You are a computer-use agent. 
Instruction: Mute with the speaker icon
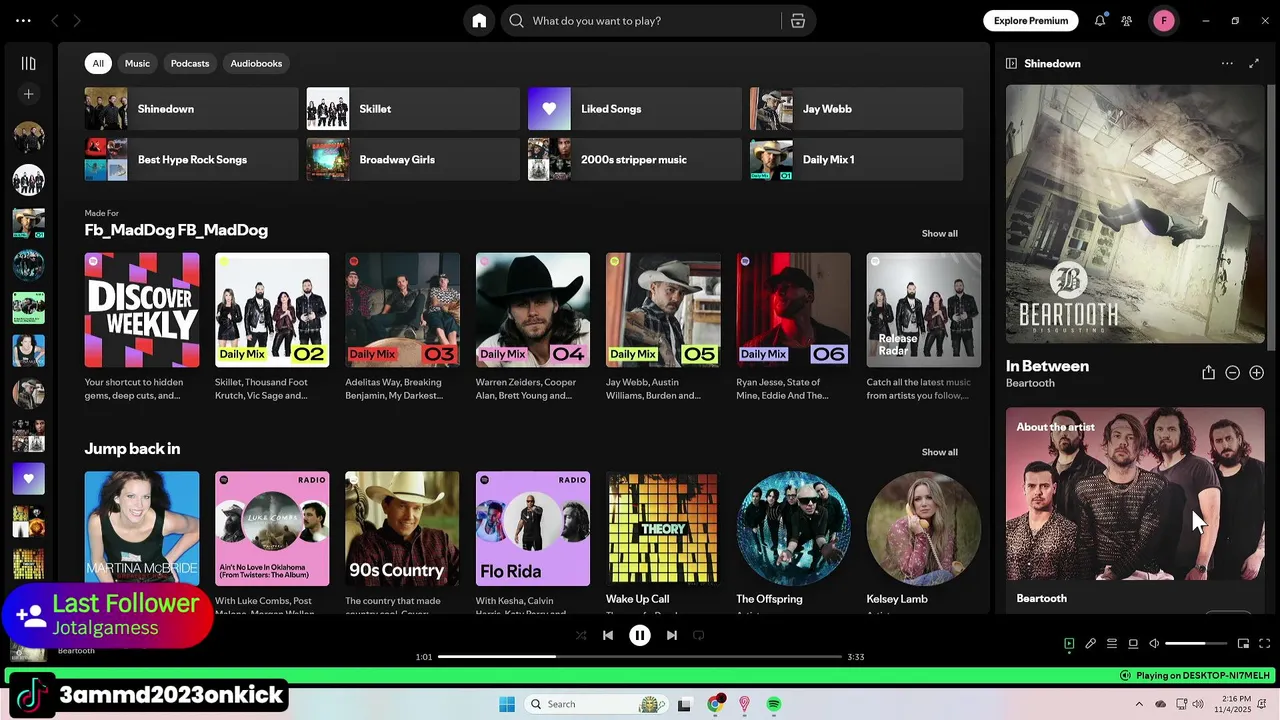(1154, 644)
